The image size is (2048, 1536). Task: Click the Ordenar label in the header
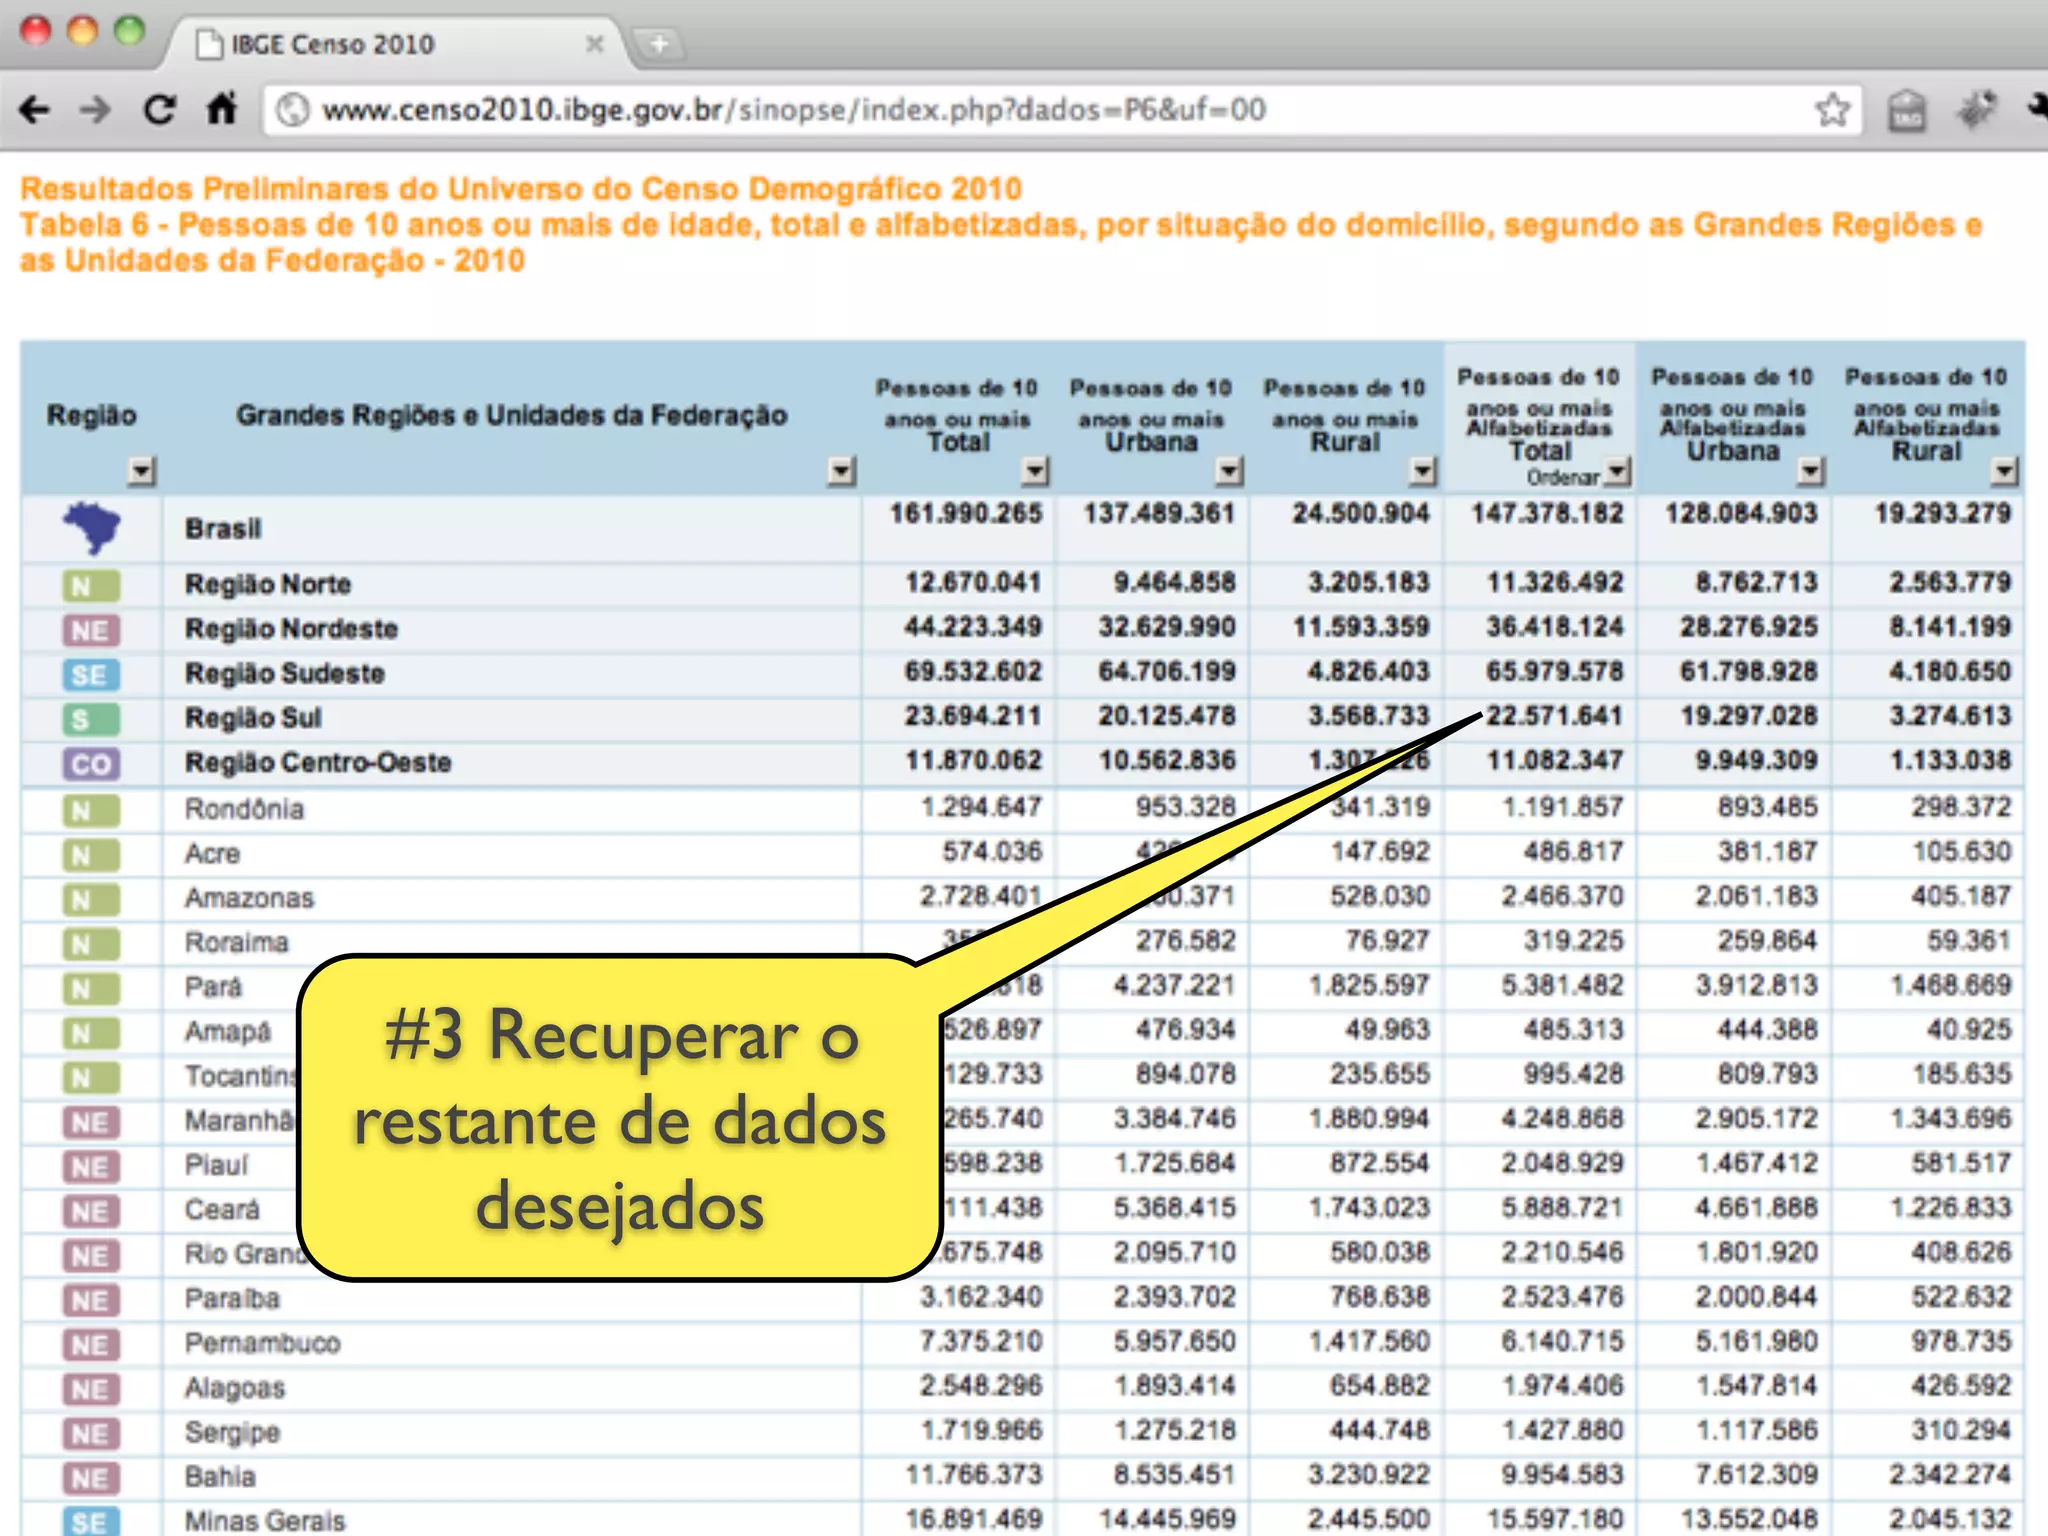1563,478
